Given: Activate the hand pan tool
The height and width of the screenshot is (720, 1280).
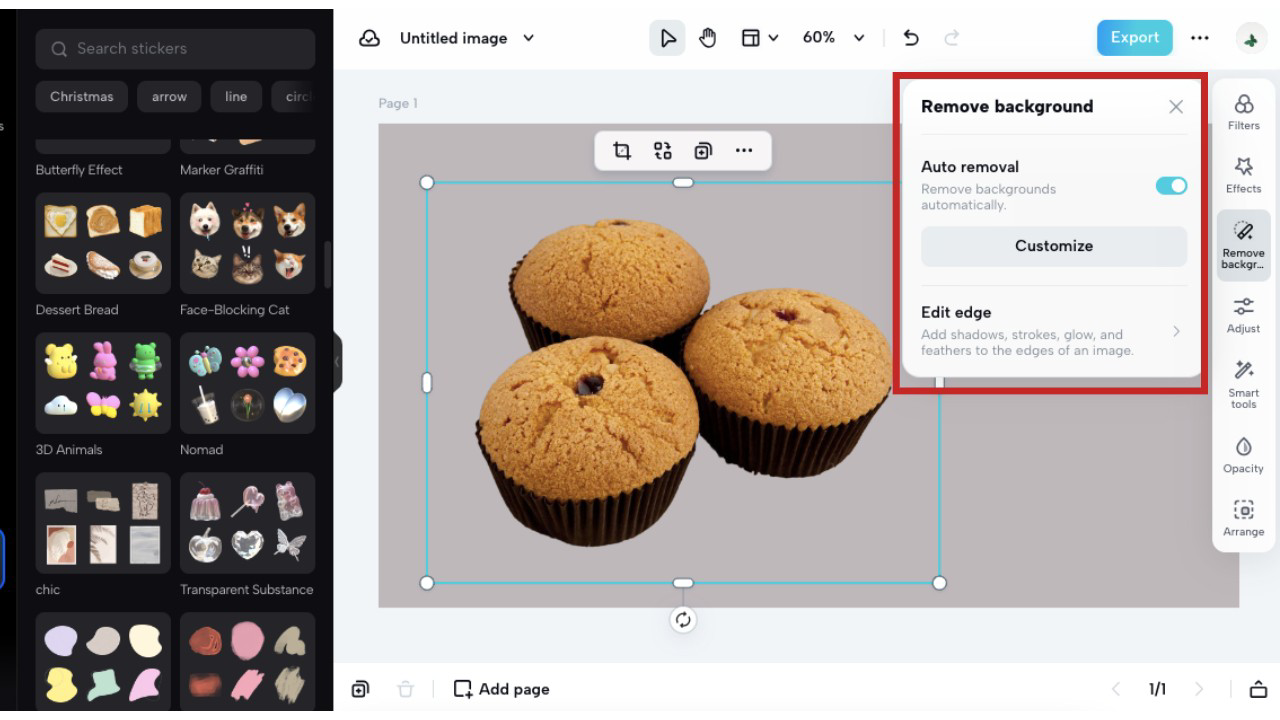Looking at the screenshot, I should coord(708,38).
